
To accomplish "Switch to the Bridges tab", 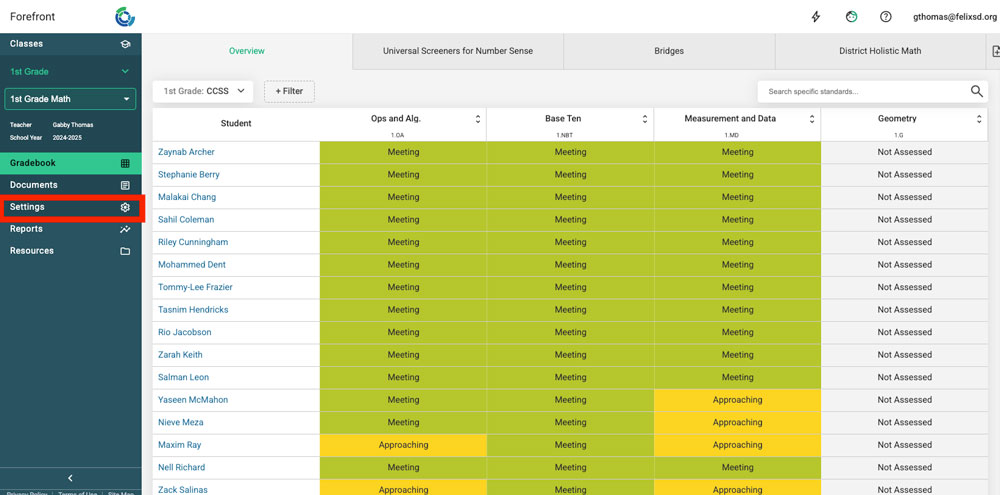I will tap(669, 51).
